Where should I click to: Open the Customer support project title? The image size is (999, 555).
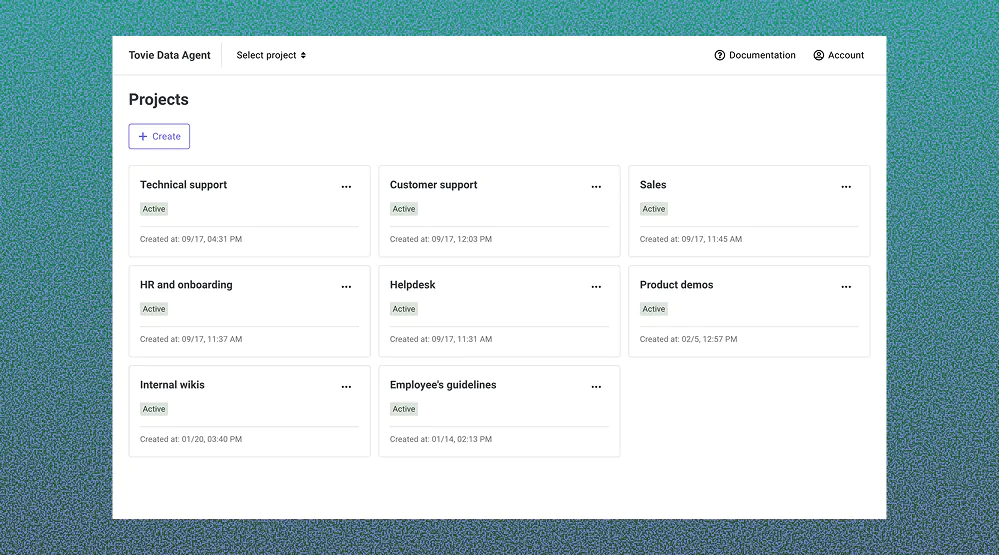(434, 185)
